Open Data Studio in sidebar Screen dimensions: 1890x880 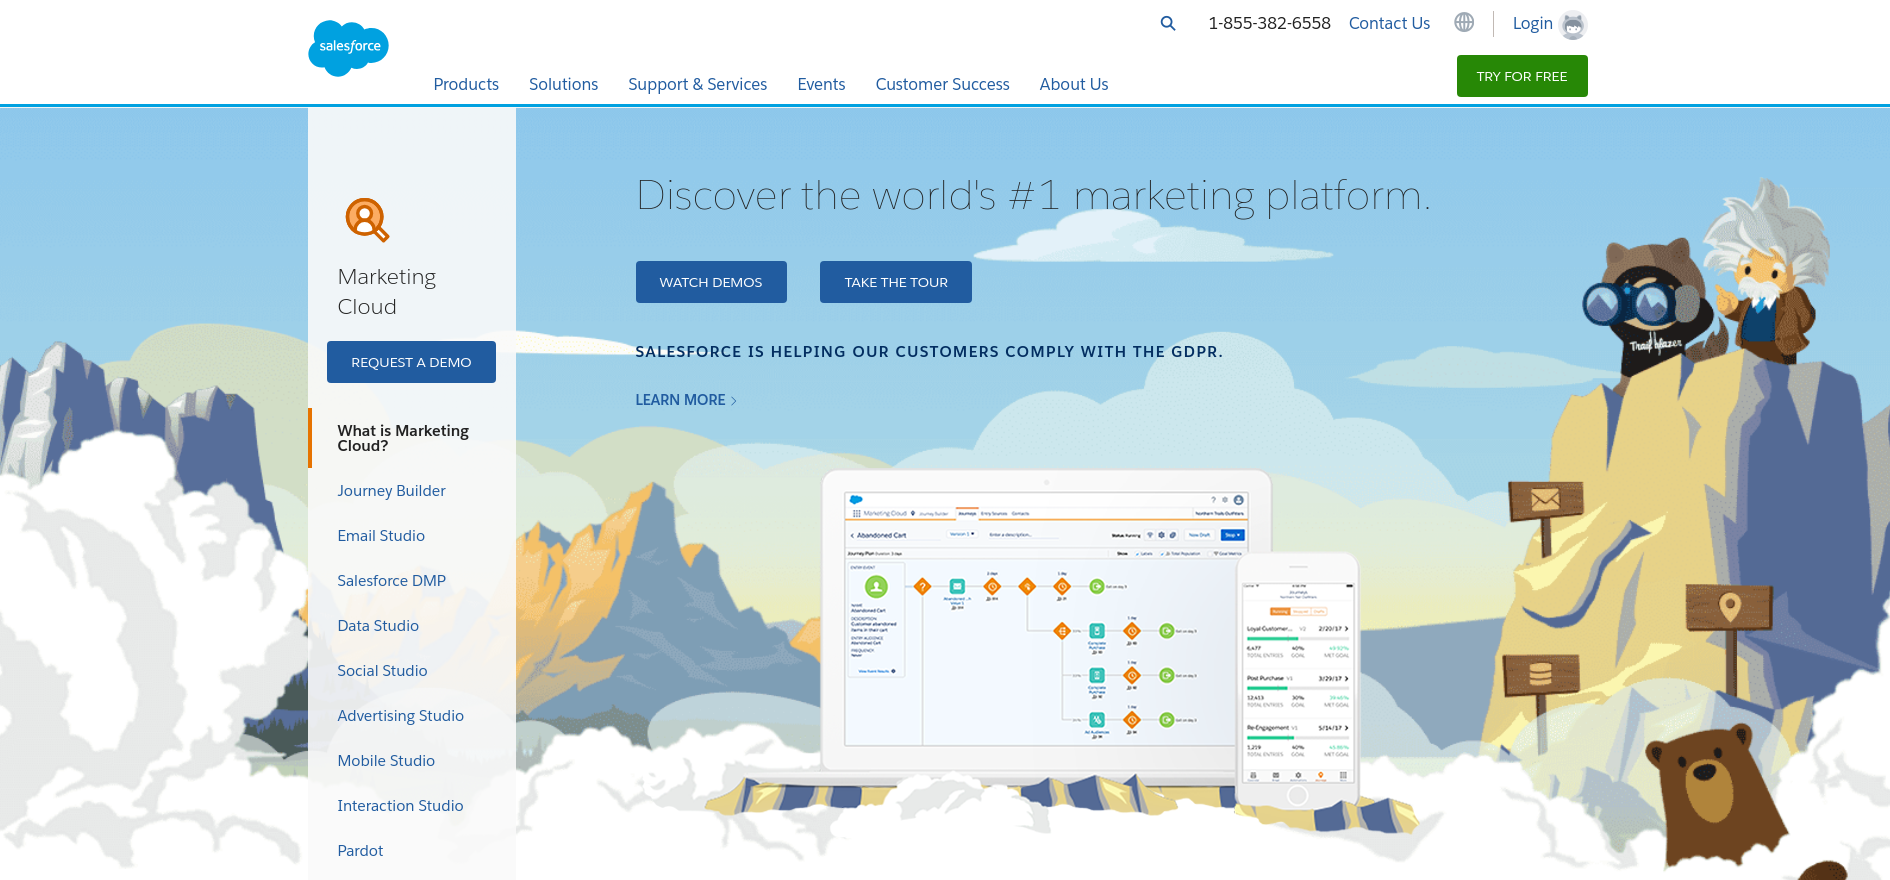pyautogui.click(x=378, y=626)
